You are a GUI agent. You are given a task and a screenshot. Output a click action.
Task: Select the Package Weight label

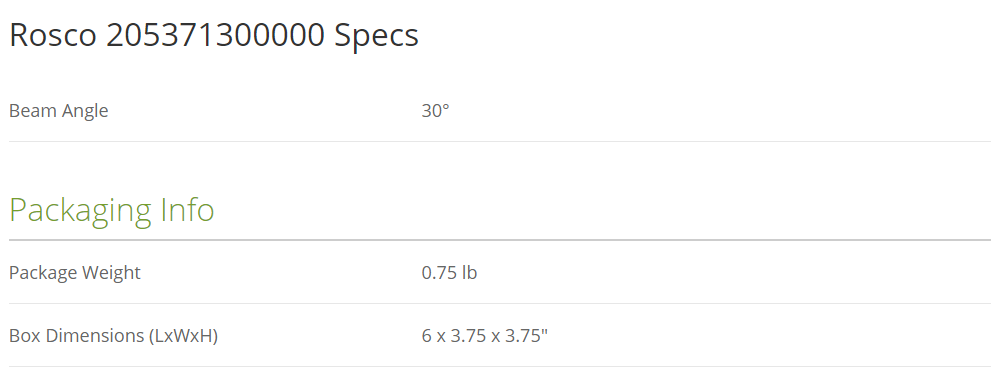(x=75, y=272)
